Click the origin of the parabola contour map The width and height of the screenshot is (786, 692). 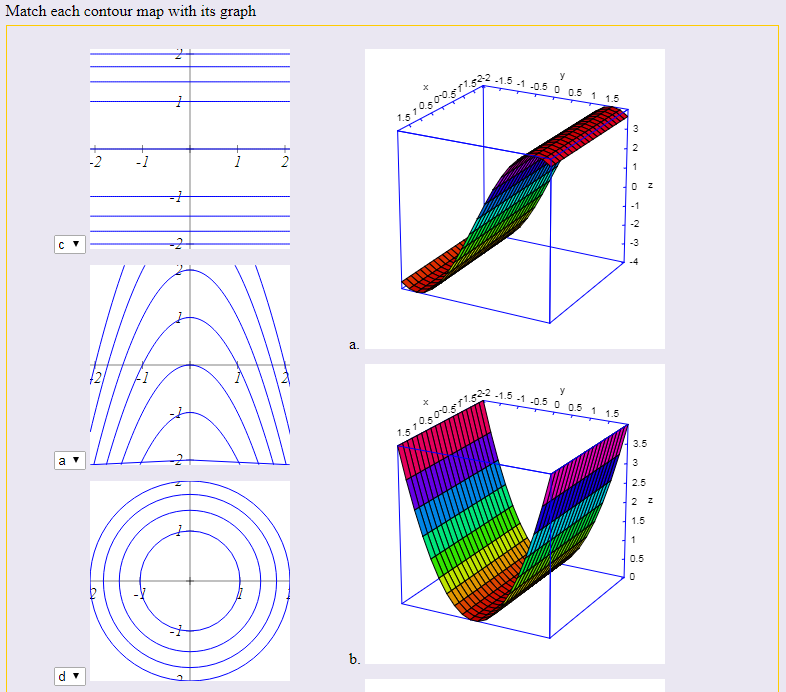[x=190, y=365]
